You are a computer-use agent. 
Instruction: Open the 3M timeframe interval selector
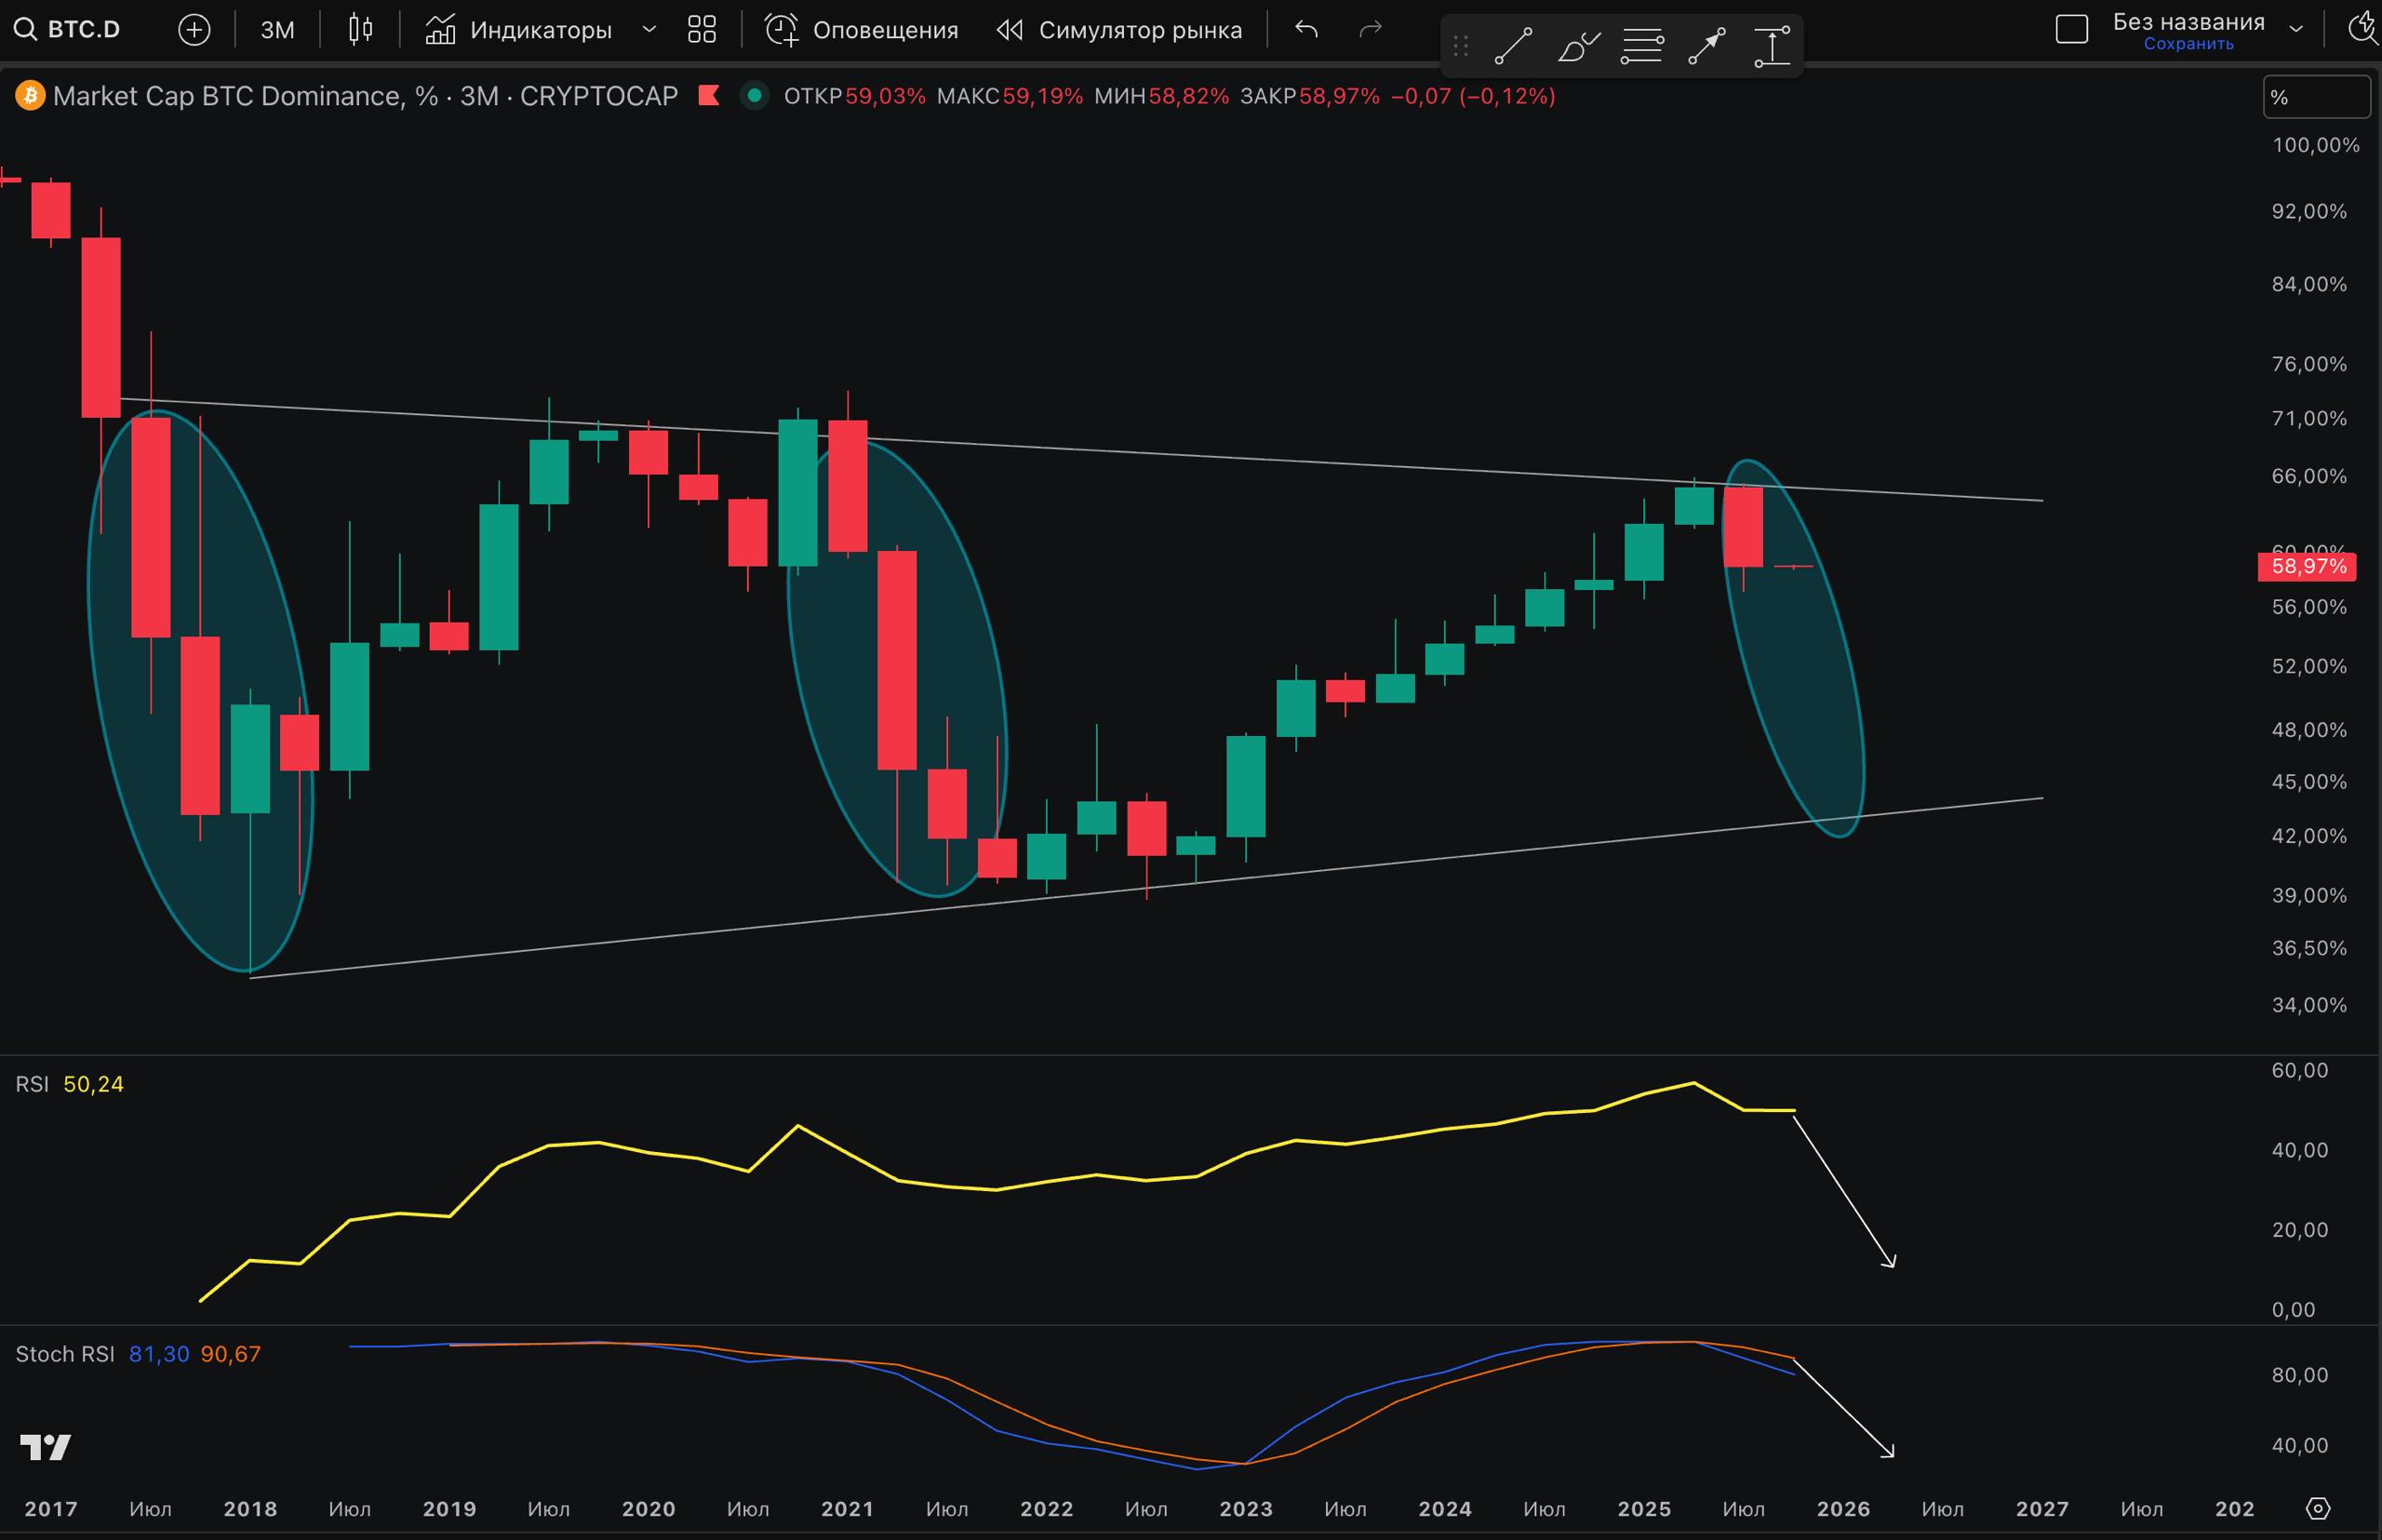point(277,30)
